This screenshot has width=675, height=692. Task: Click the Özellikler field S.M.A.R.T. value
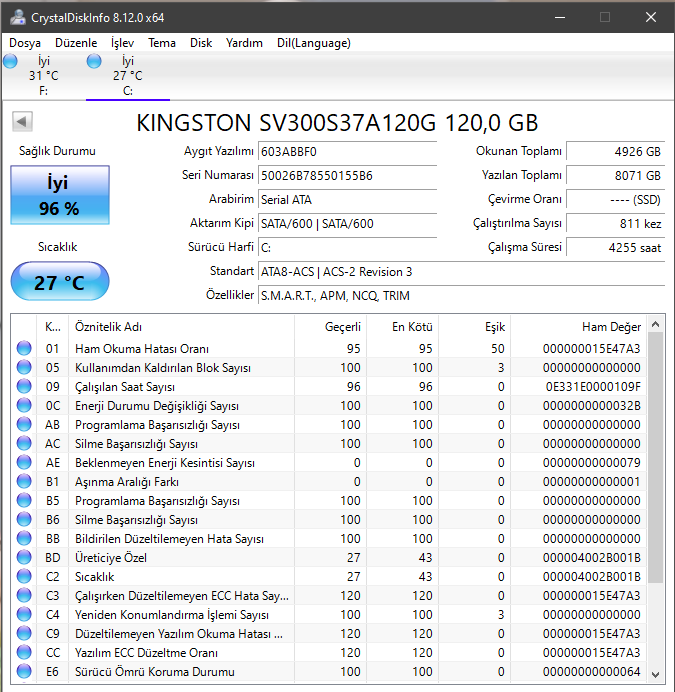[461, 295]
